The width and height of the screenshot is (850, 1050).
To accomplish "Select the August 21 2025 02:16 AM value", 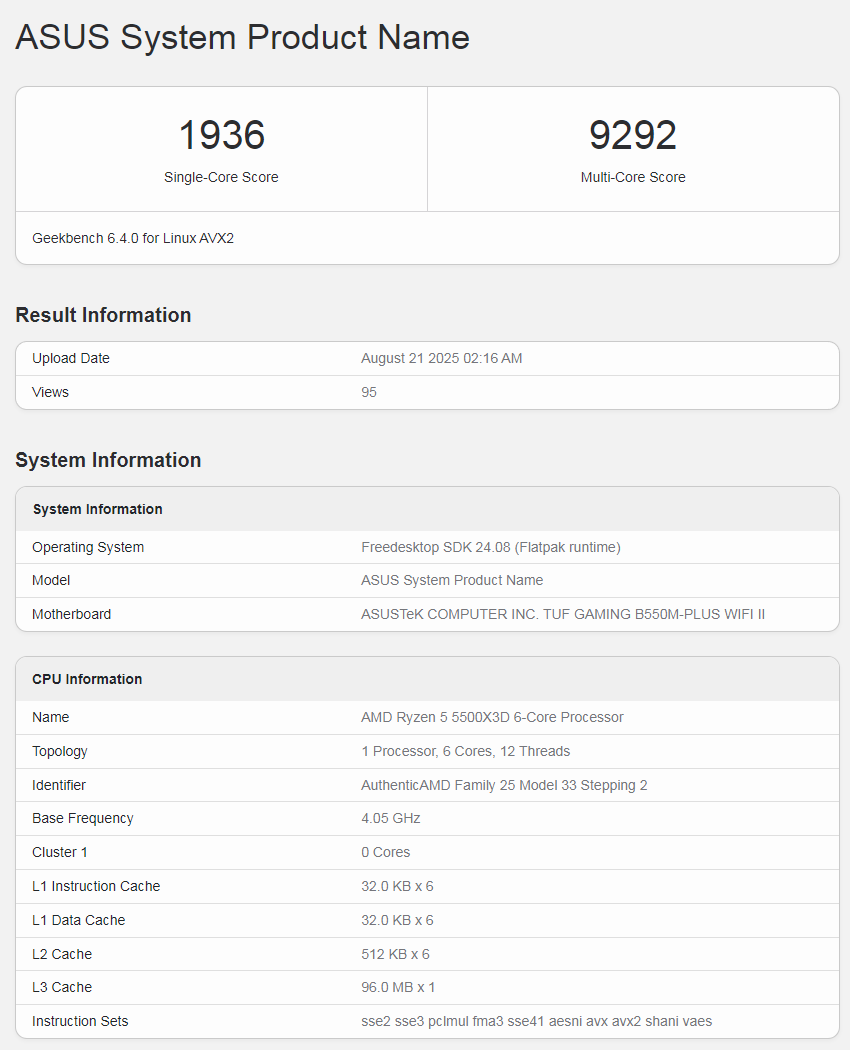I will point(441,358).
